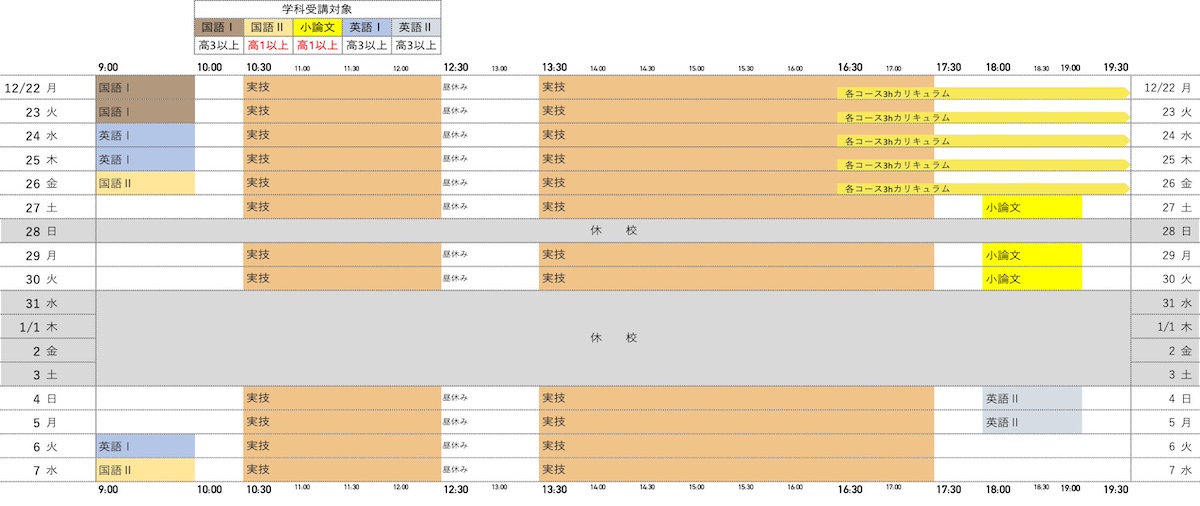Select the 英語 I block on 6 火
The image size is (1200, 506).
[145, 447]
